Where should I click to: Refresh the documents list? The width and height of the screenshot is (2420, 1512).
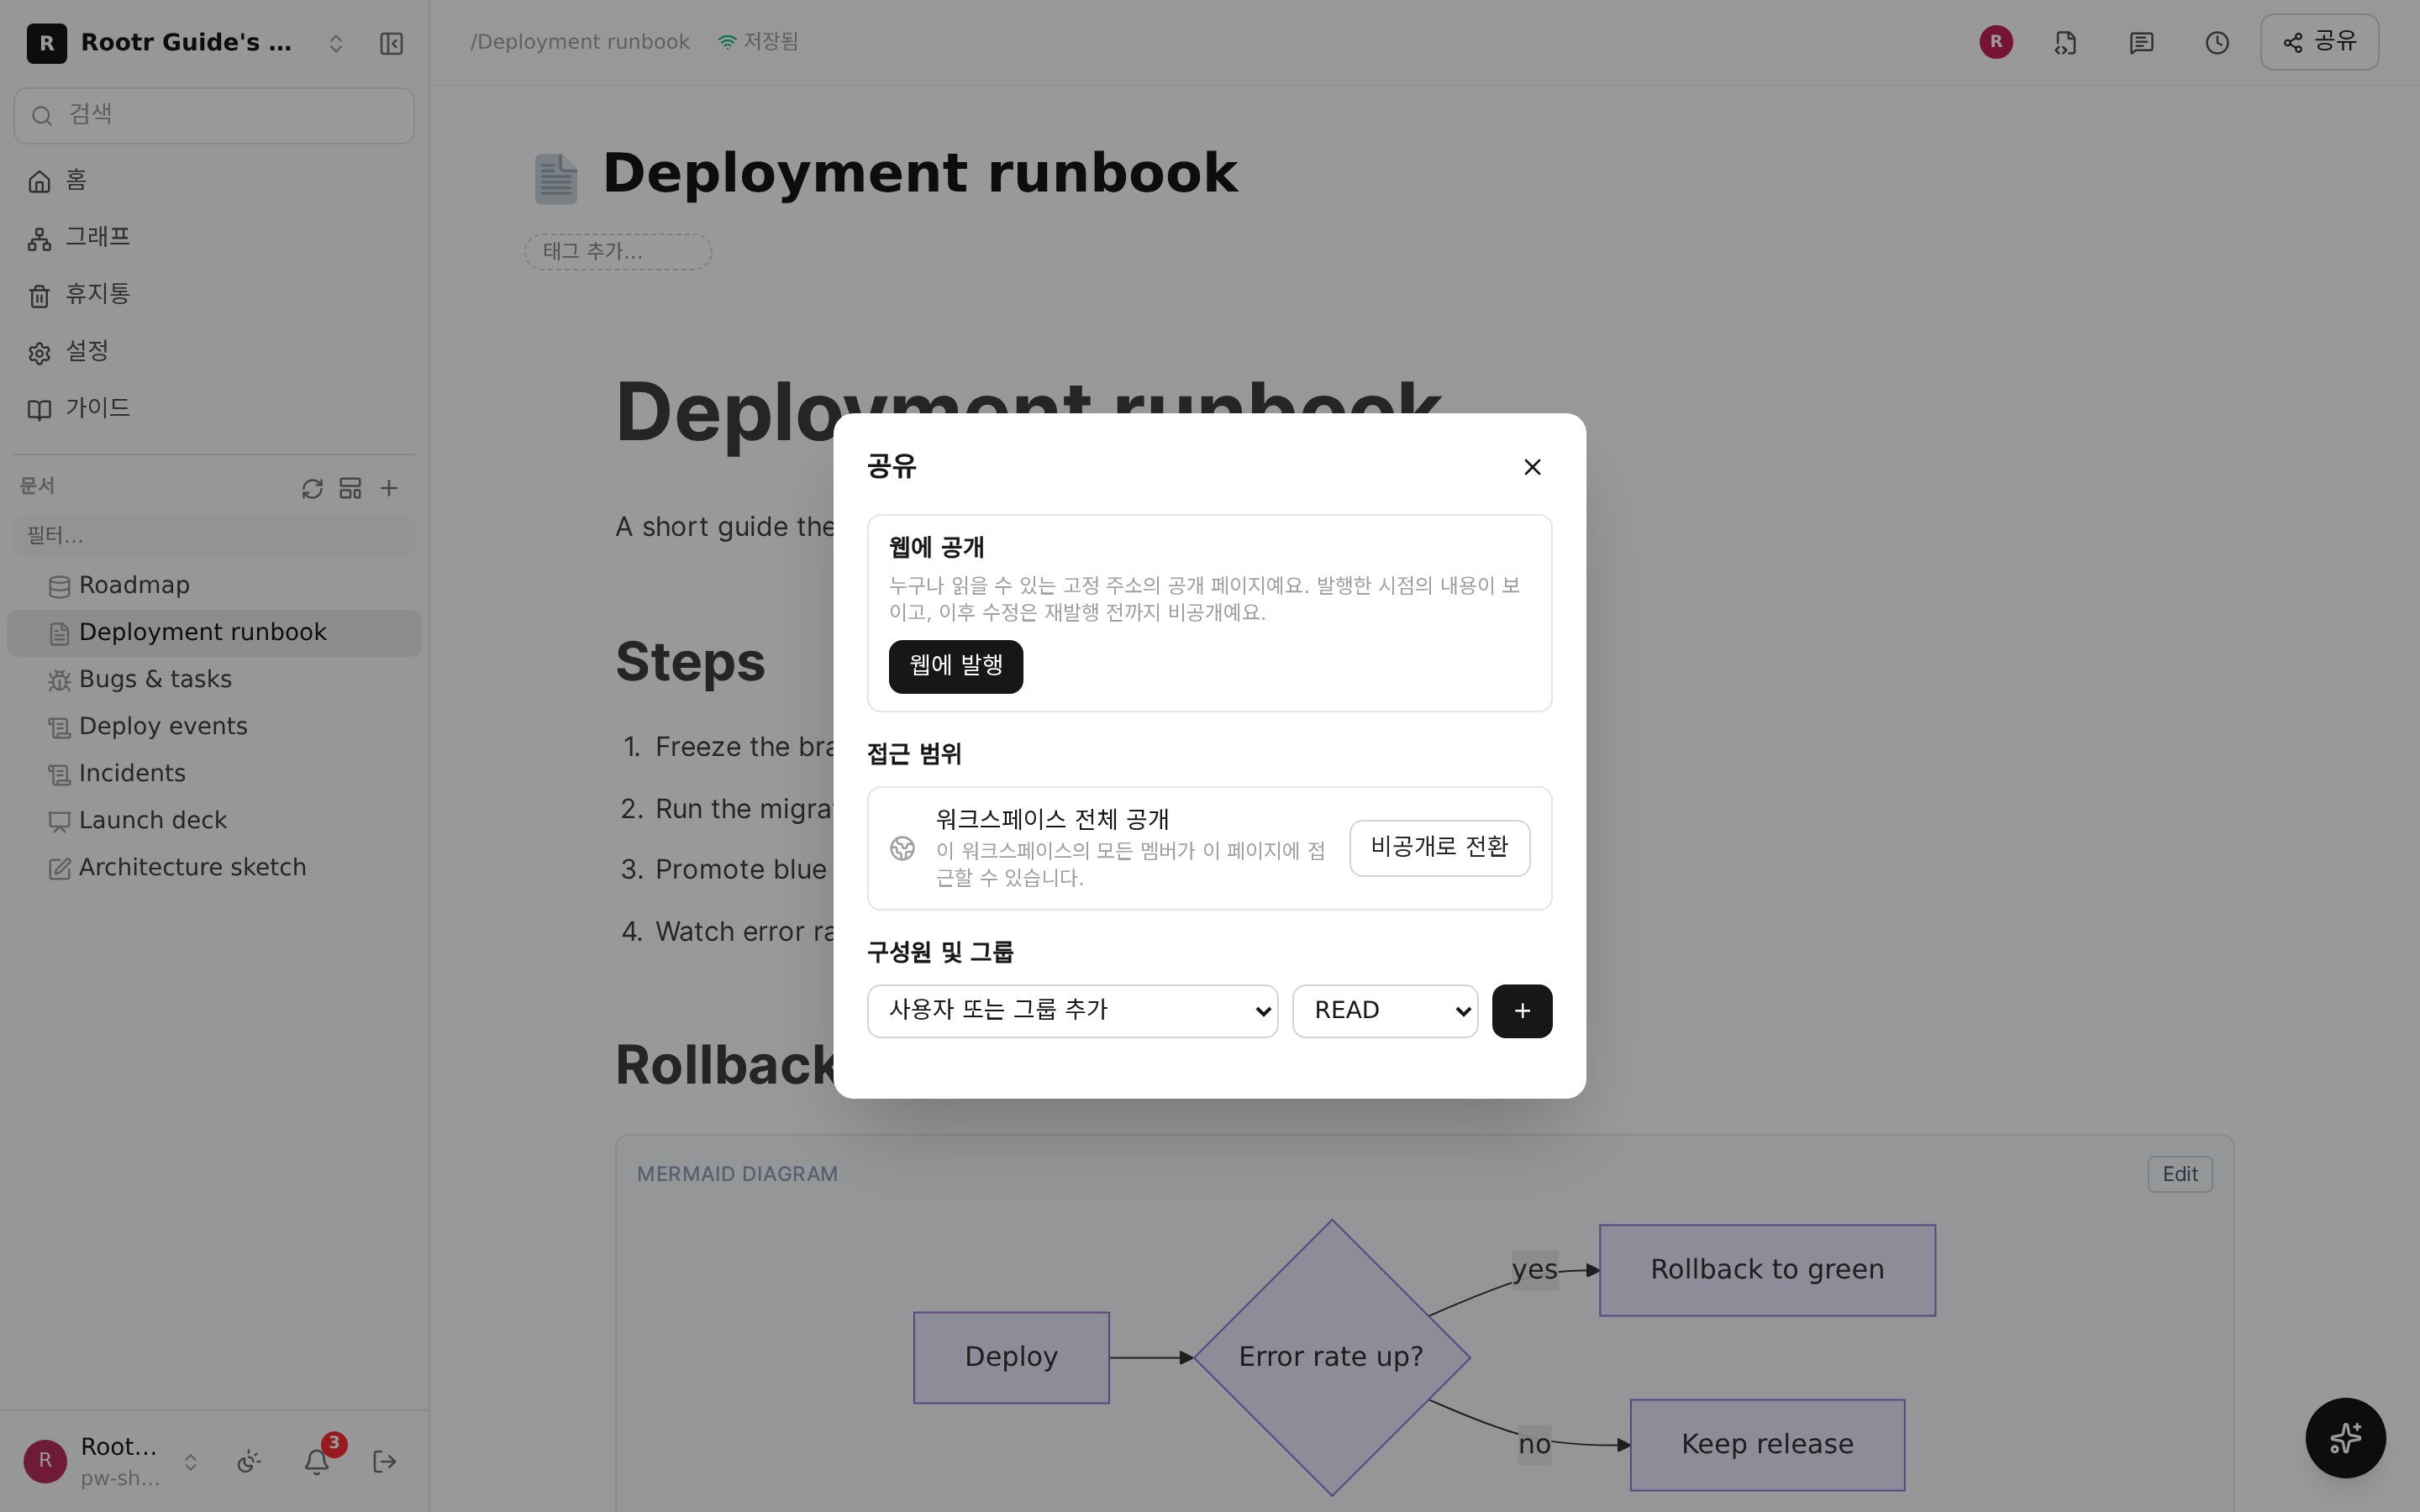point(312,488)
